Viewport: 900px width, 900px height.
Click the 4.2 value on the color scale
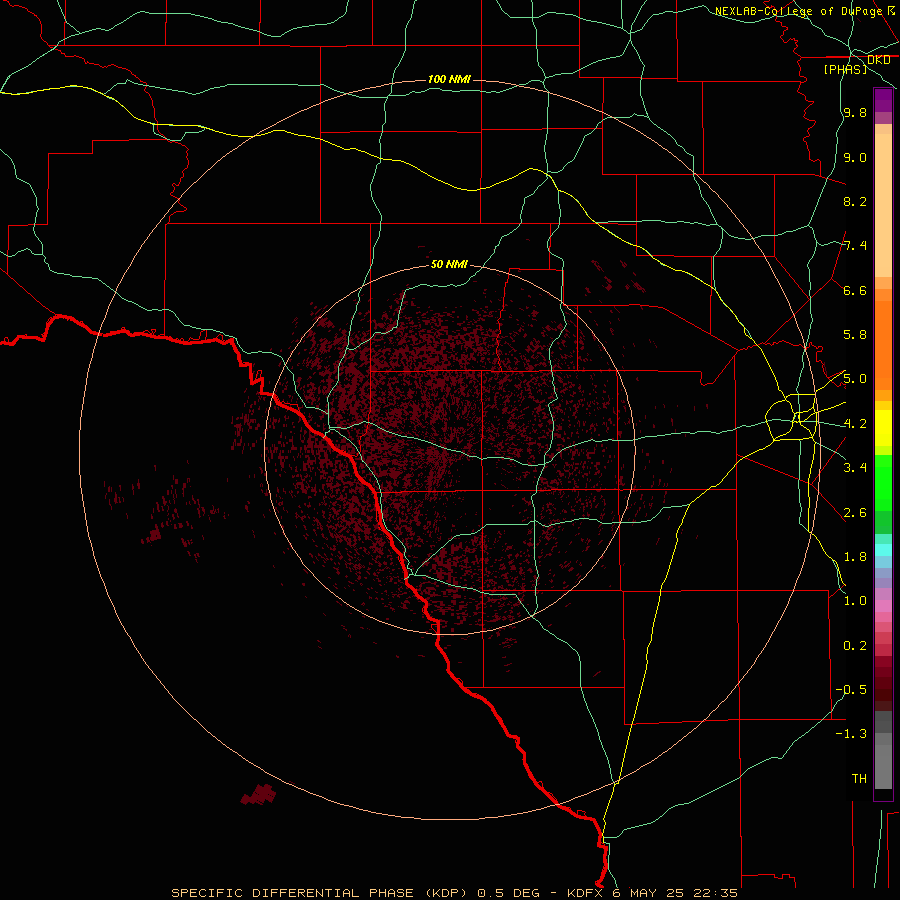pyautogui.click(x=855, y=424)
